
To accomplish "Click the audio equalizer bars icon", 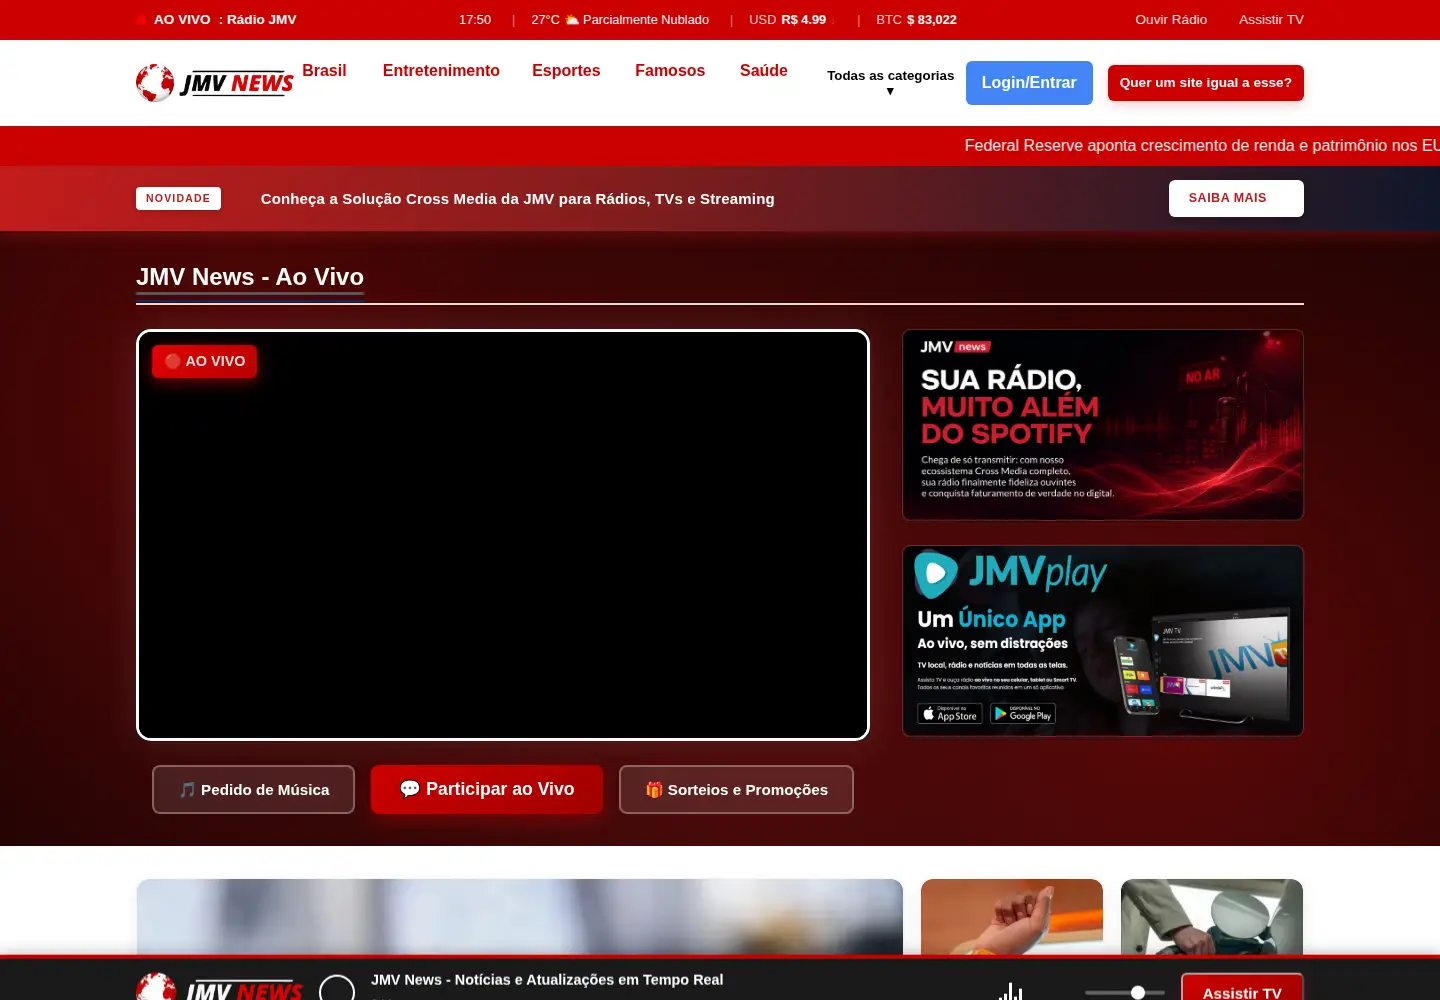I will point(1010,992).
